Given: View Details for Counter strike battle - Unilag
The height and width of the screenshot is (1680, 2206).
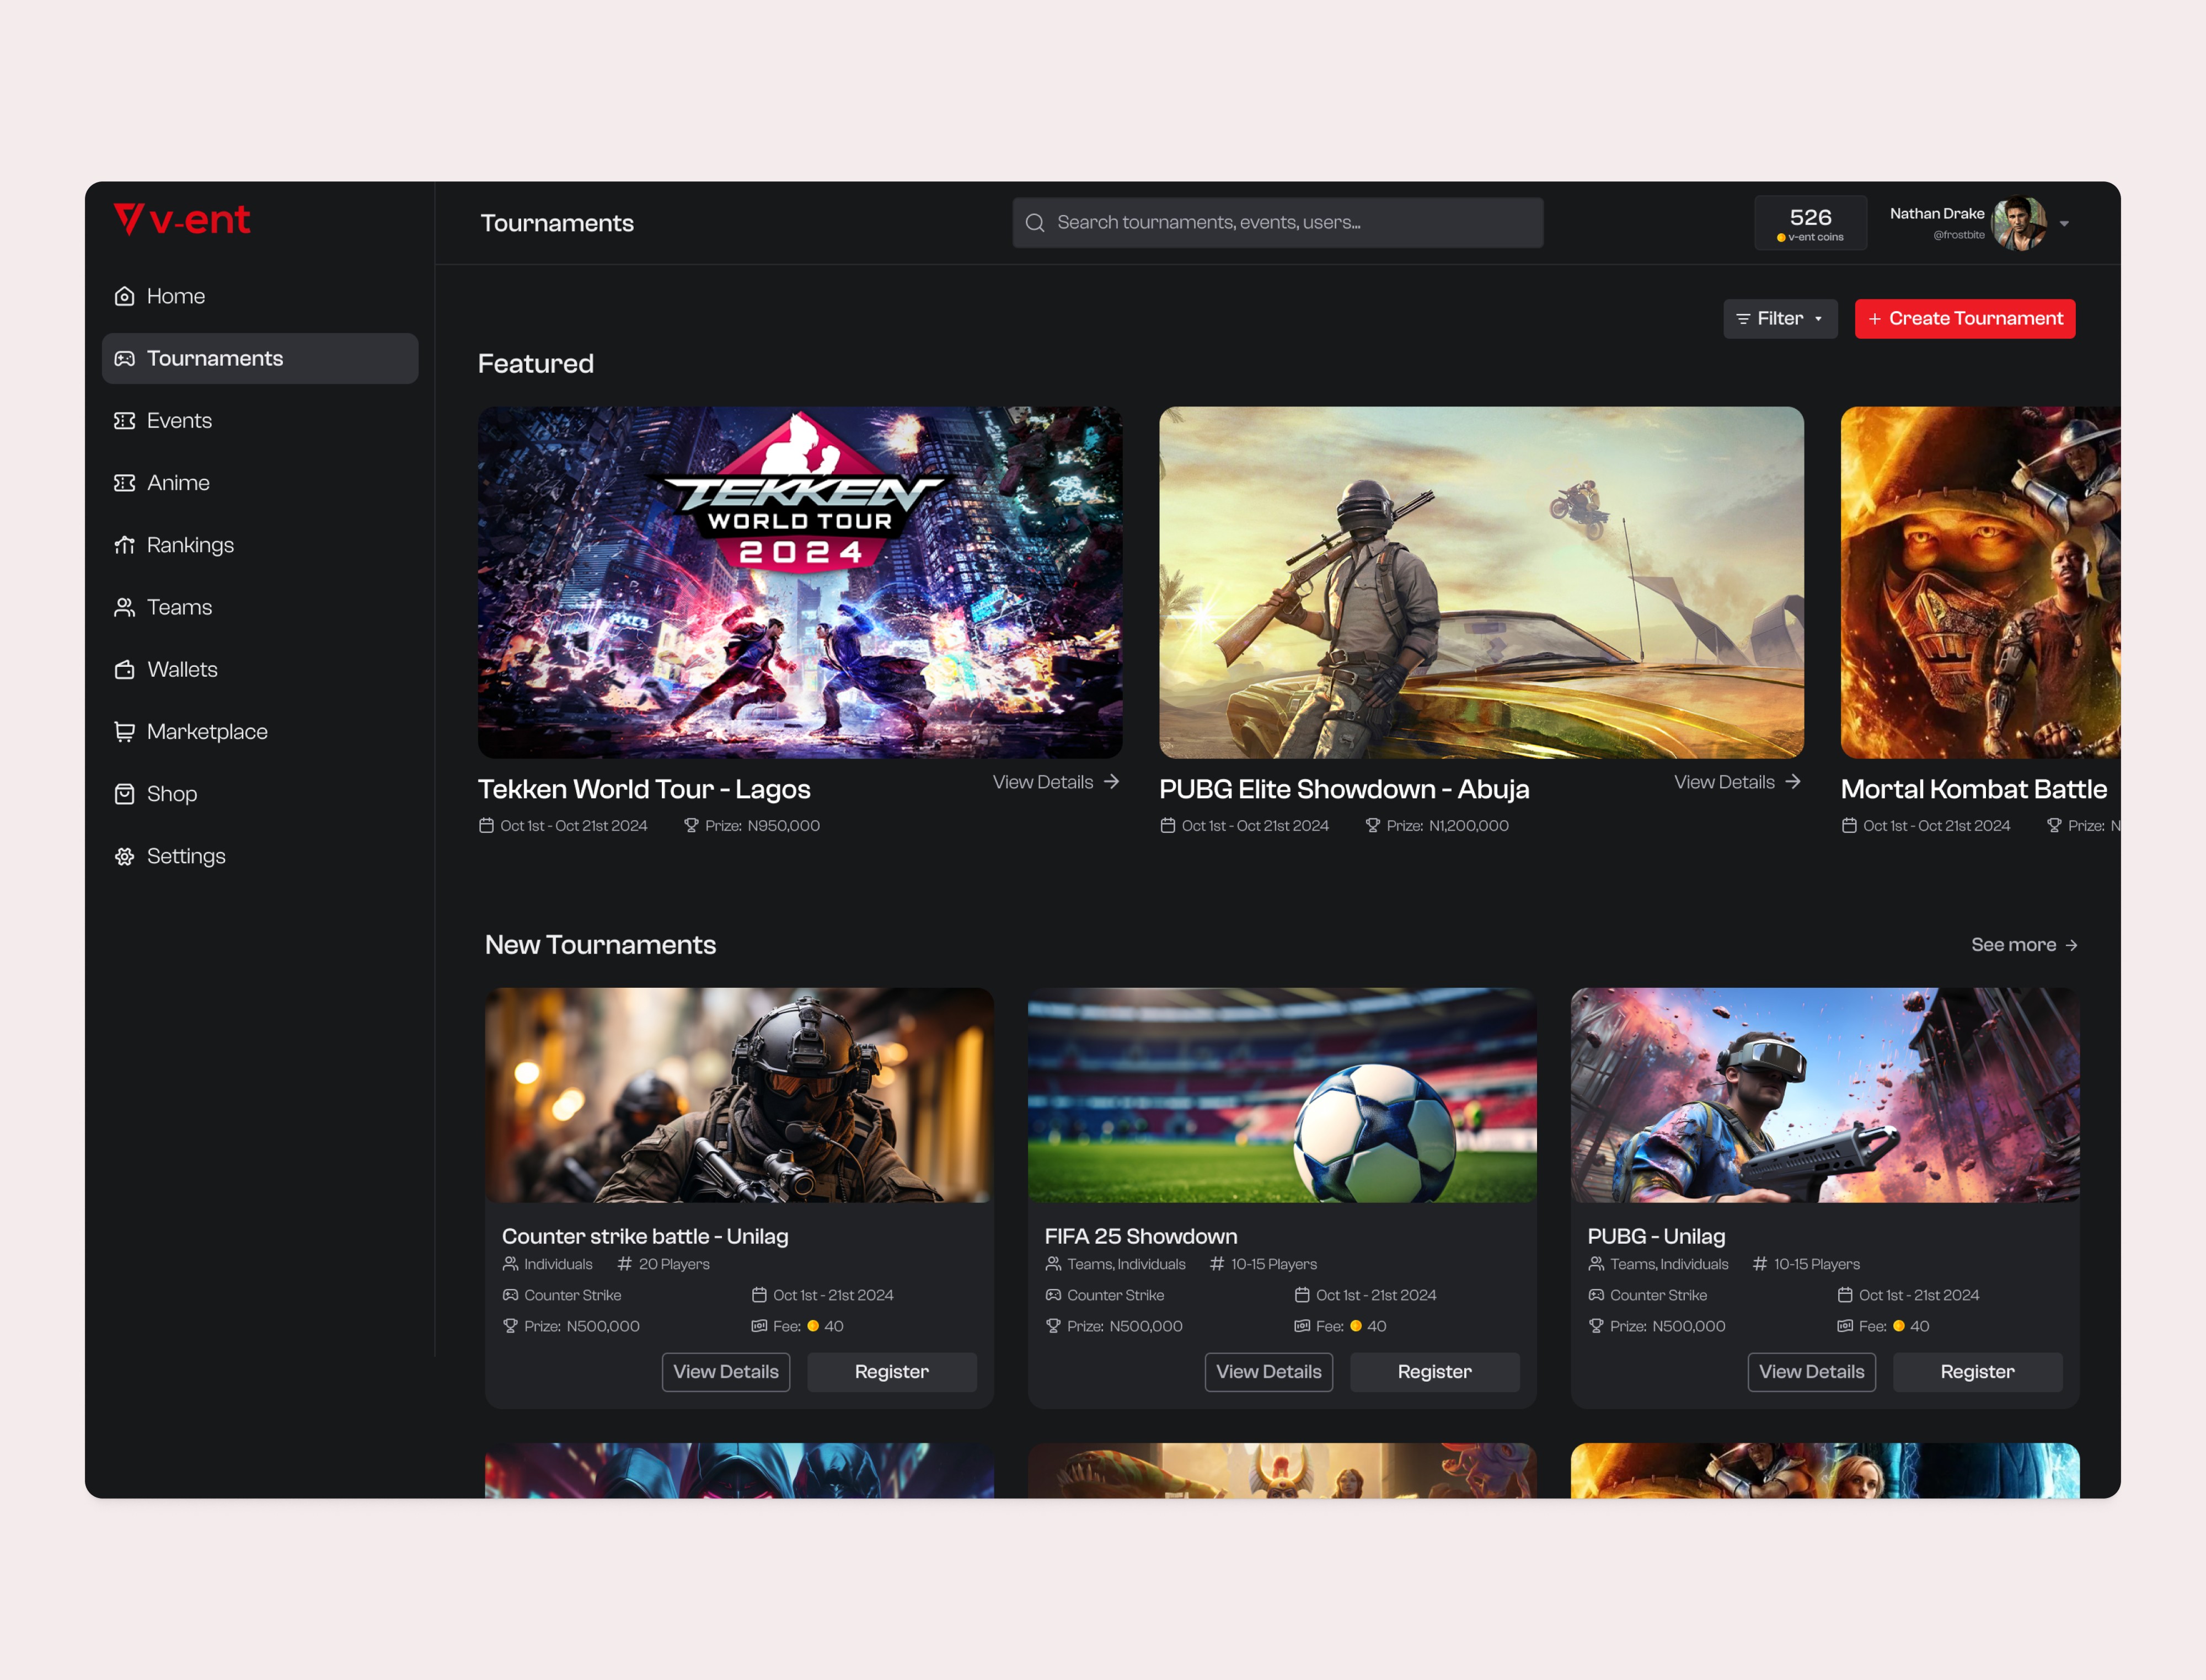Looking at the screenshot, I should tap(726, 1371).
